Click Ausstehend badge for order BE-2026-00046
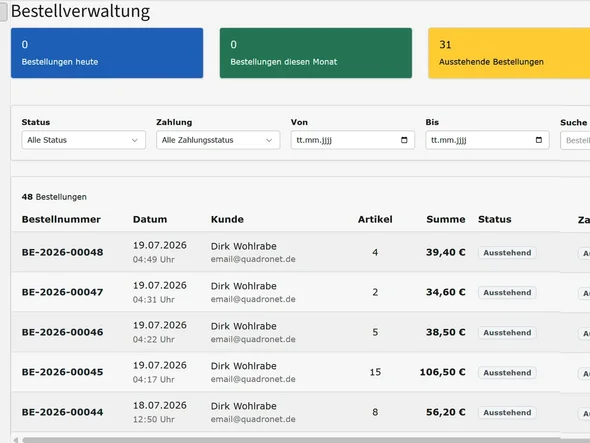The image size is (590, 443). 507,333
